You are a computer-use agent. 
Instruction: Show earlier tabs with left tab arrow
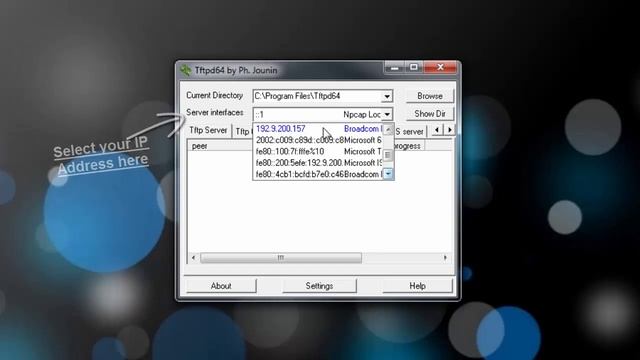[437, 130]
